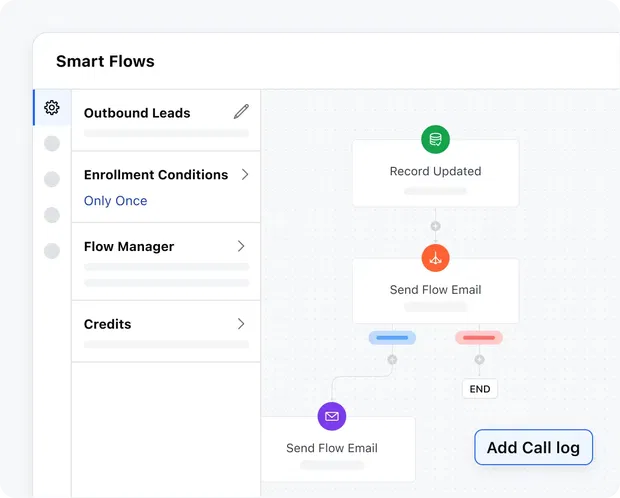Click the Only Once link
The height and width of the screenshot is (498, 620).
[115, 201]
